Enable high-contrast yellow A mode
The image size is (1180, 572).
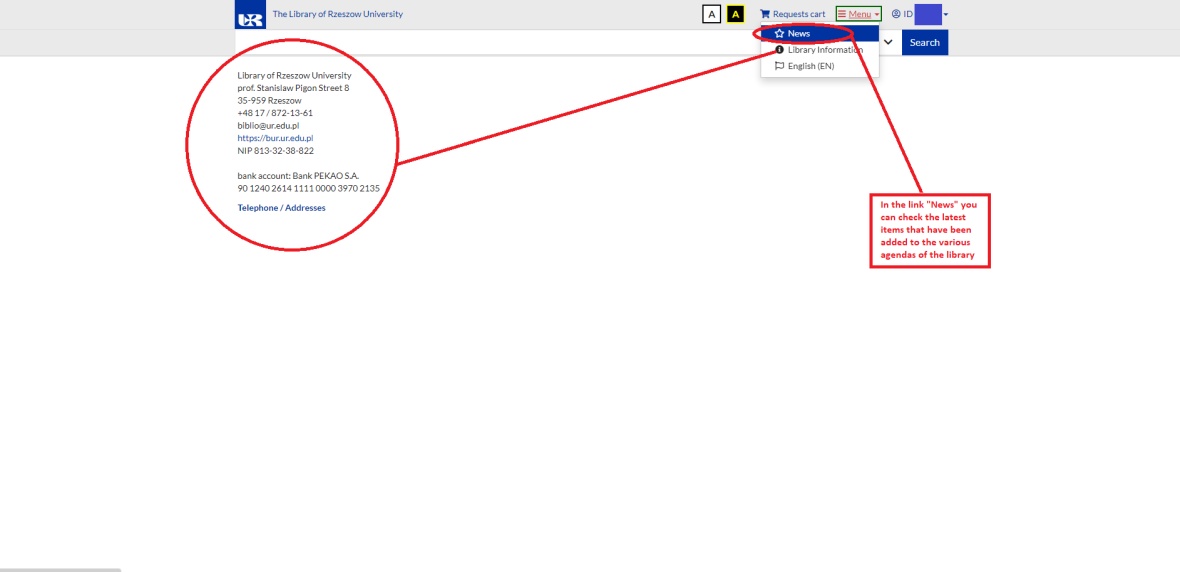click(735, 14)
